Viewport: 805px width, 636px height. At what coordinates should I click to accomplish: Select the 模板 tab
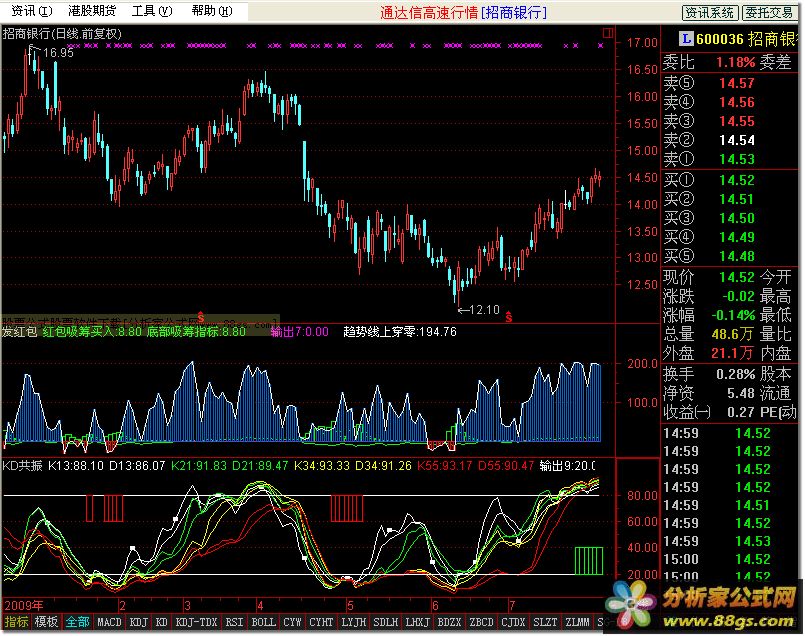point(46,622)
